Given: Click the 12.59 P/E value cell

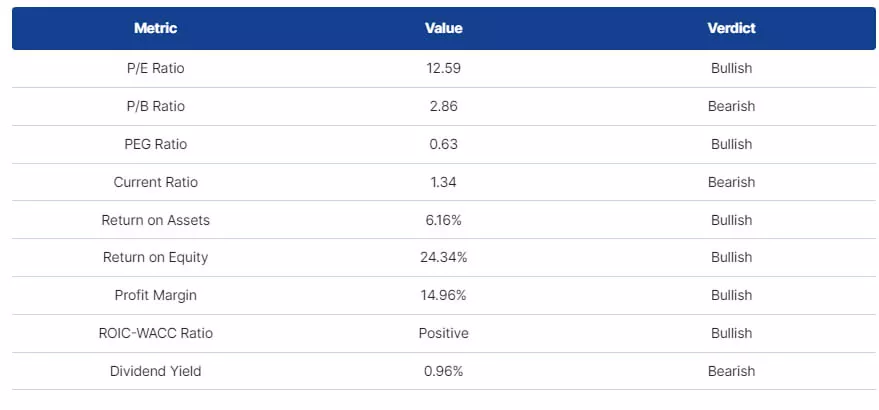Looking at the screenshot, I should pyautogui.click(x=443, y=69).
